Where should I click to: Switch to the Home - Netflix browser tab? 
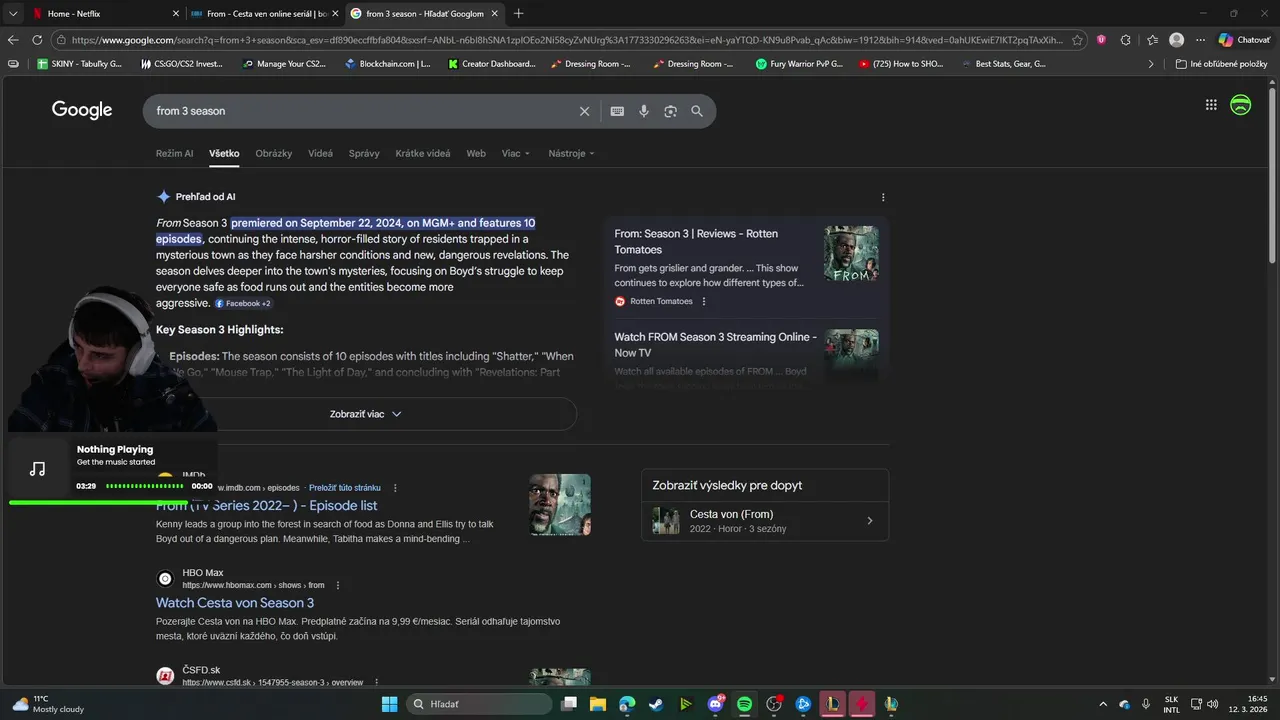(x=104, y=14)
